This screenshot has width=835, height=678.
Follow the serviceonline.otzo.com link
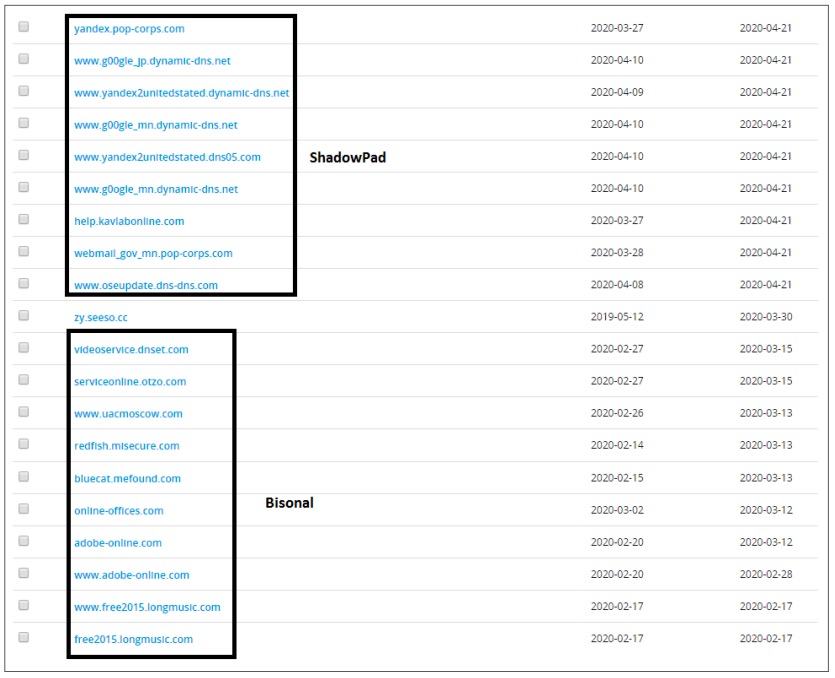pyautogui.click(x=130, y=381)
